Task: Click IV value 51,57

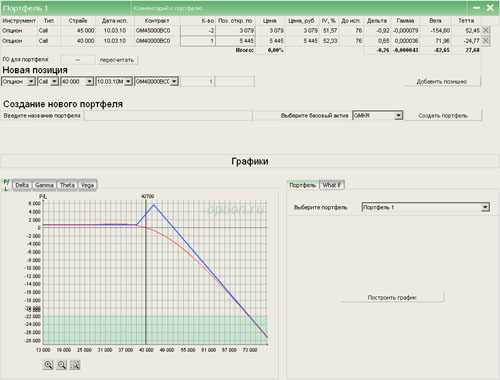Action: pos(330,31)
